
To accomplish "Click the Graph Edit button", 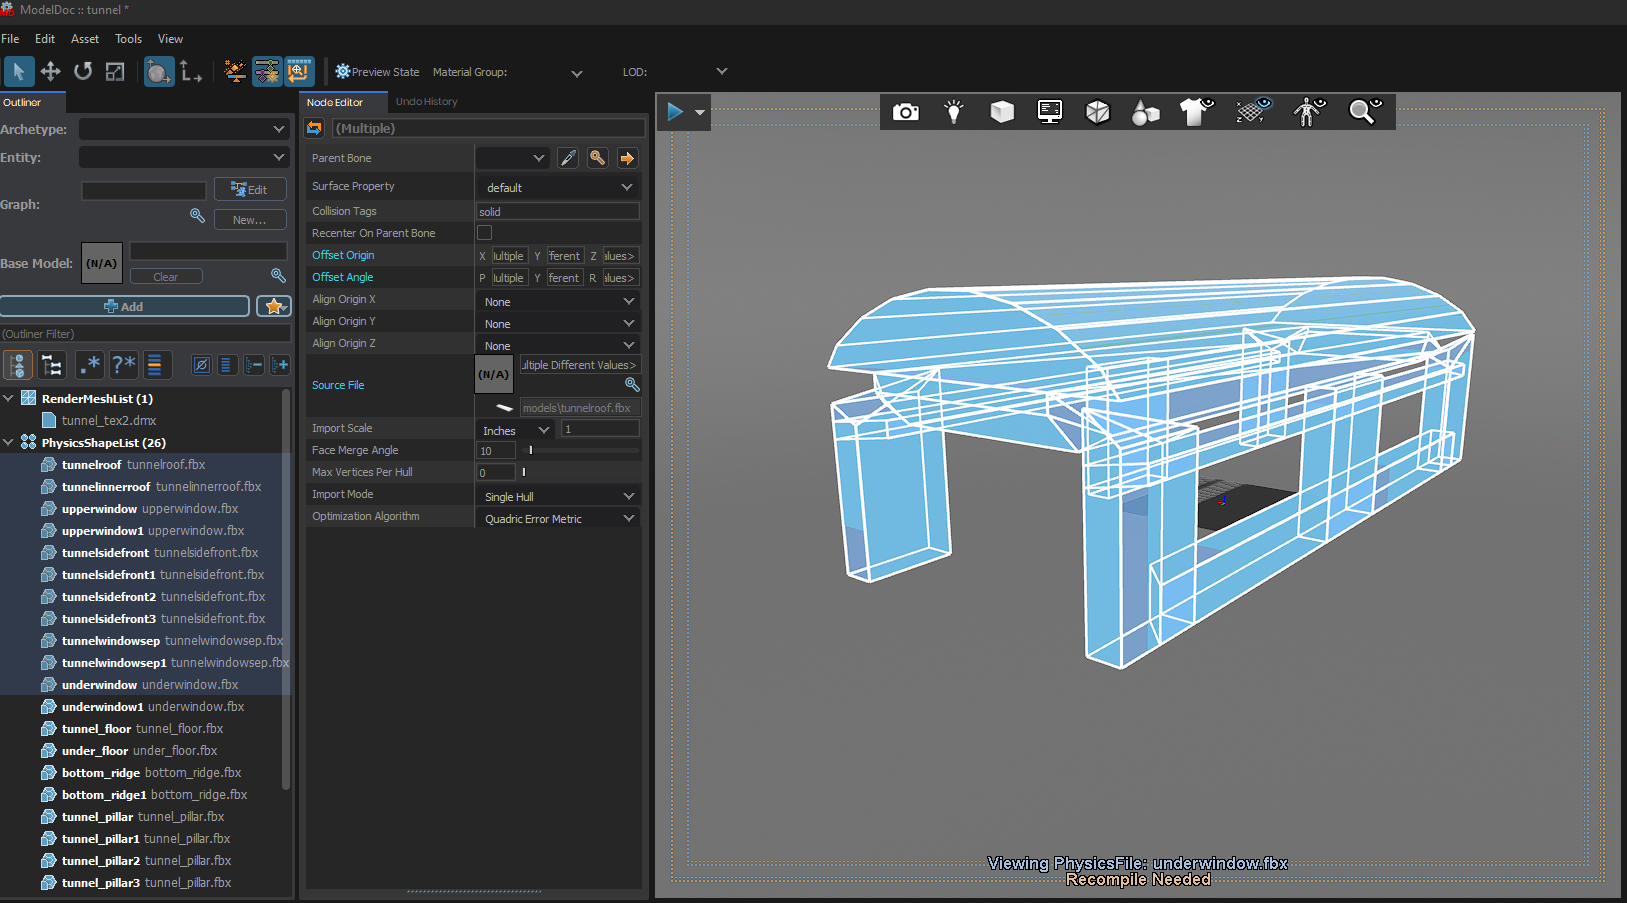I will 250,189.
